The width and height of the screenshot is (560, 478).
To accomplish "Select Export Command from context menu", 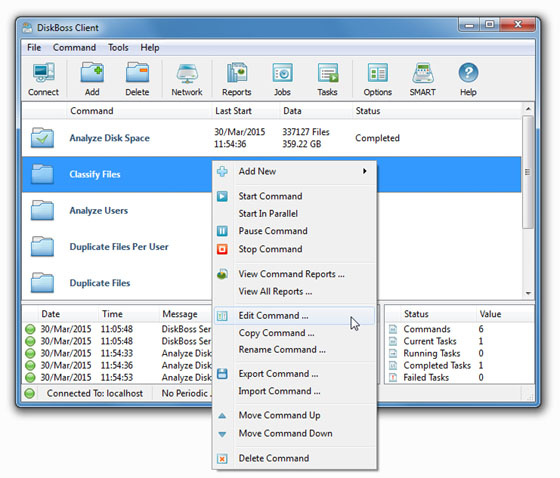I will point(295,374).
